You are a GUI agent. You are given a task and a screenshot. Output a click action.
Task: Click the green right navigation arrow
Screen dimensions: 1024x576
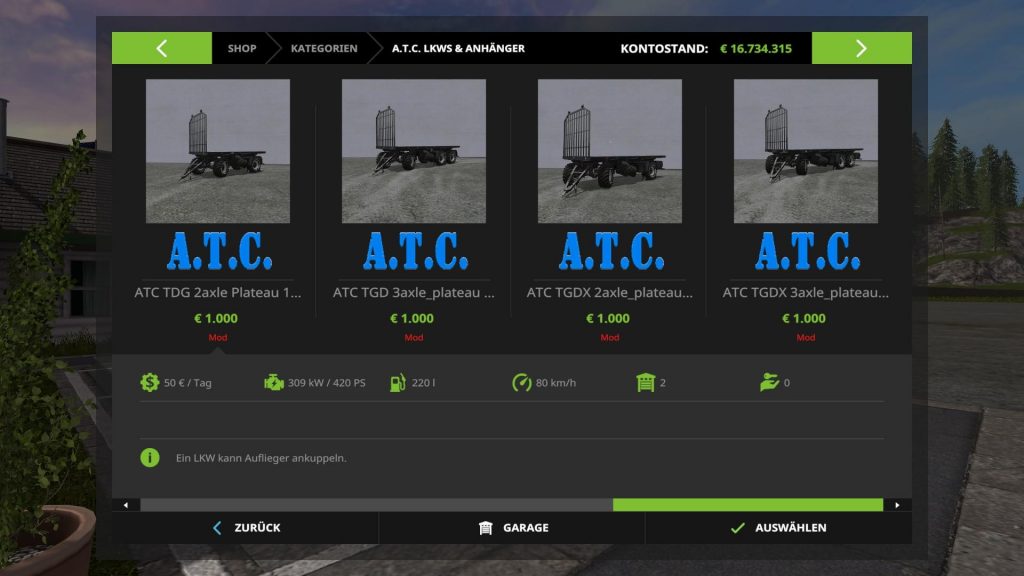pyautogui.click(x=862, y=47)
